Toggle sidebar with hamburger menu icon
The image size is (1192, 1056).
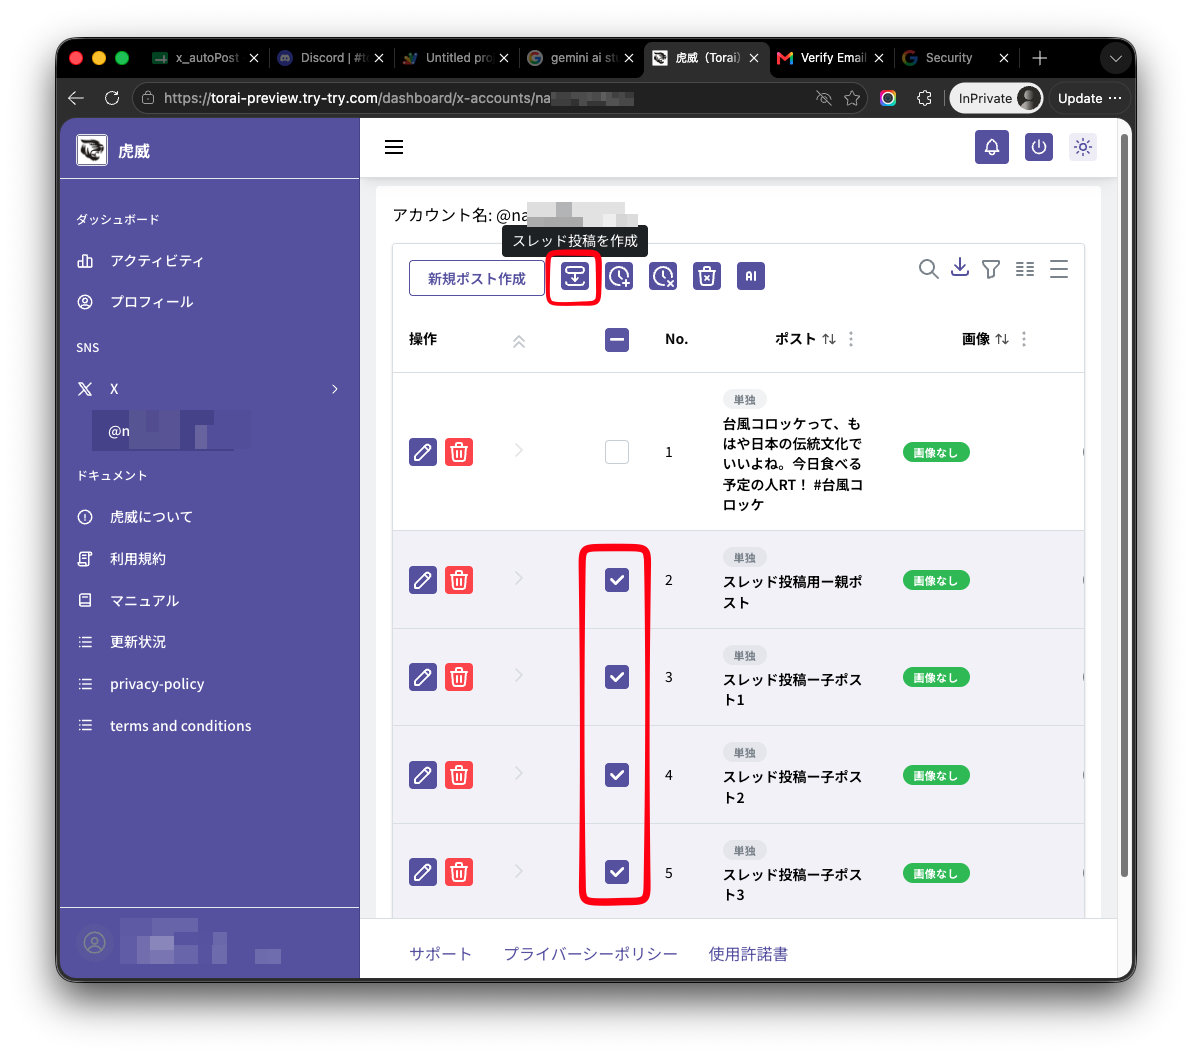coord(394,147)
